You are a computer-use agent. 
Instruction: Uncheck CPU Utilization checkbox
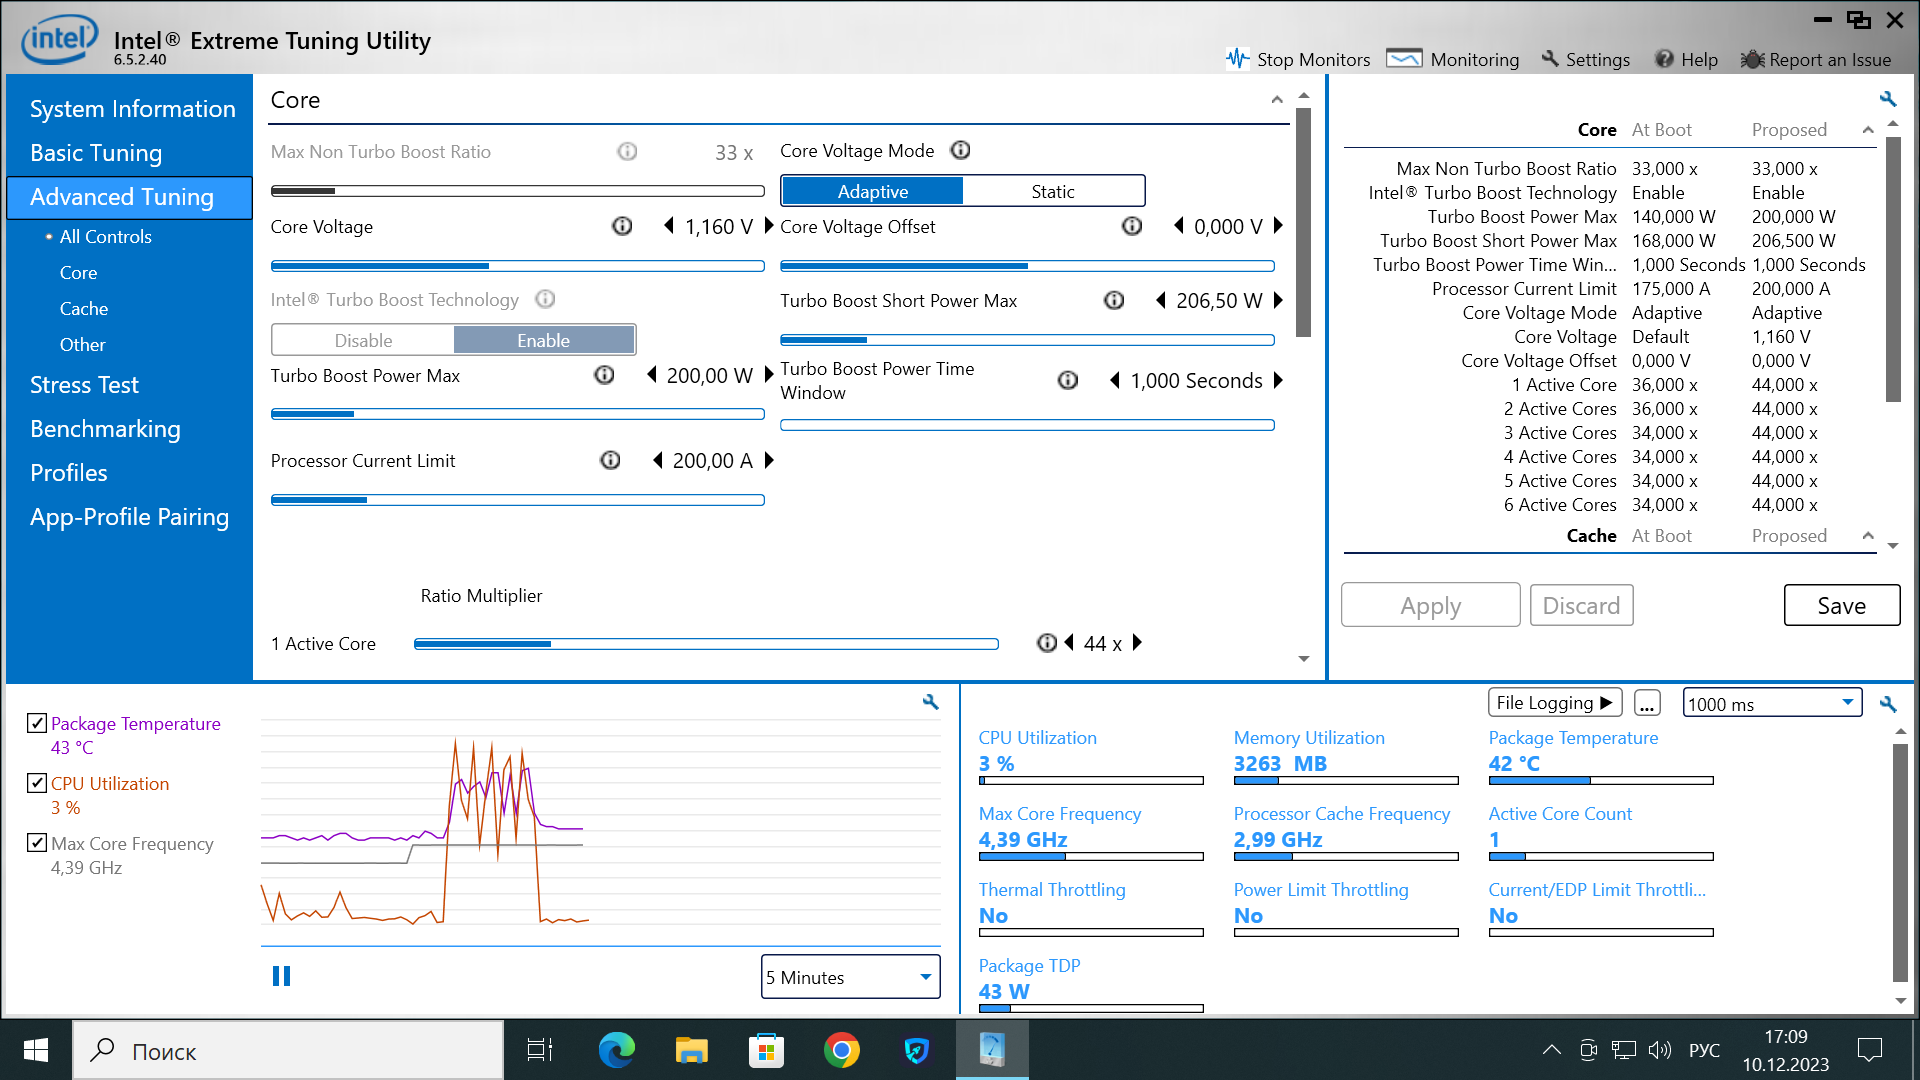37,783
